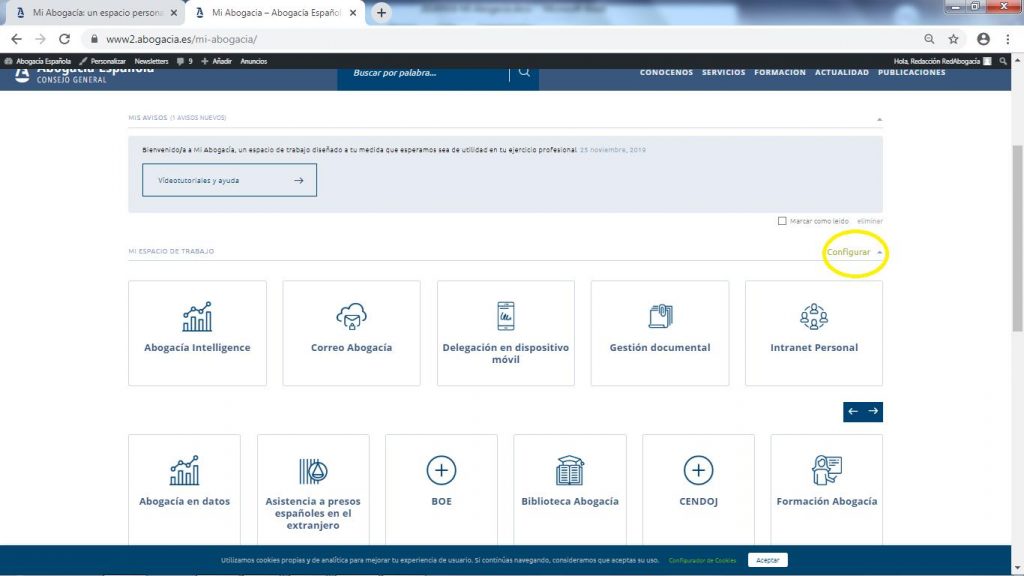This screenshot has height=576, width=1024.
Task: Collapse the Mis Avisos section arrow
Action: [x=880, y=120]
